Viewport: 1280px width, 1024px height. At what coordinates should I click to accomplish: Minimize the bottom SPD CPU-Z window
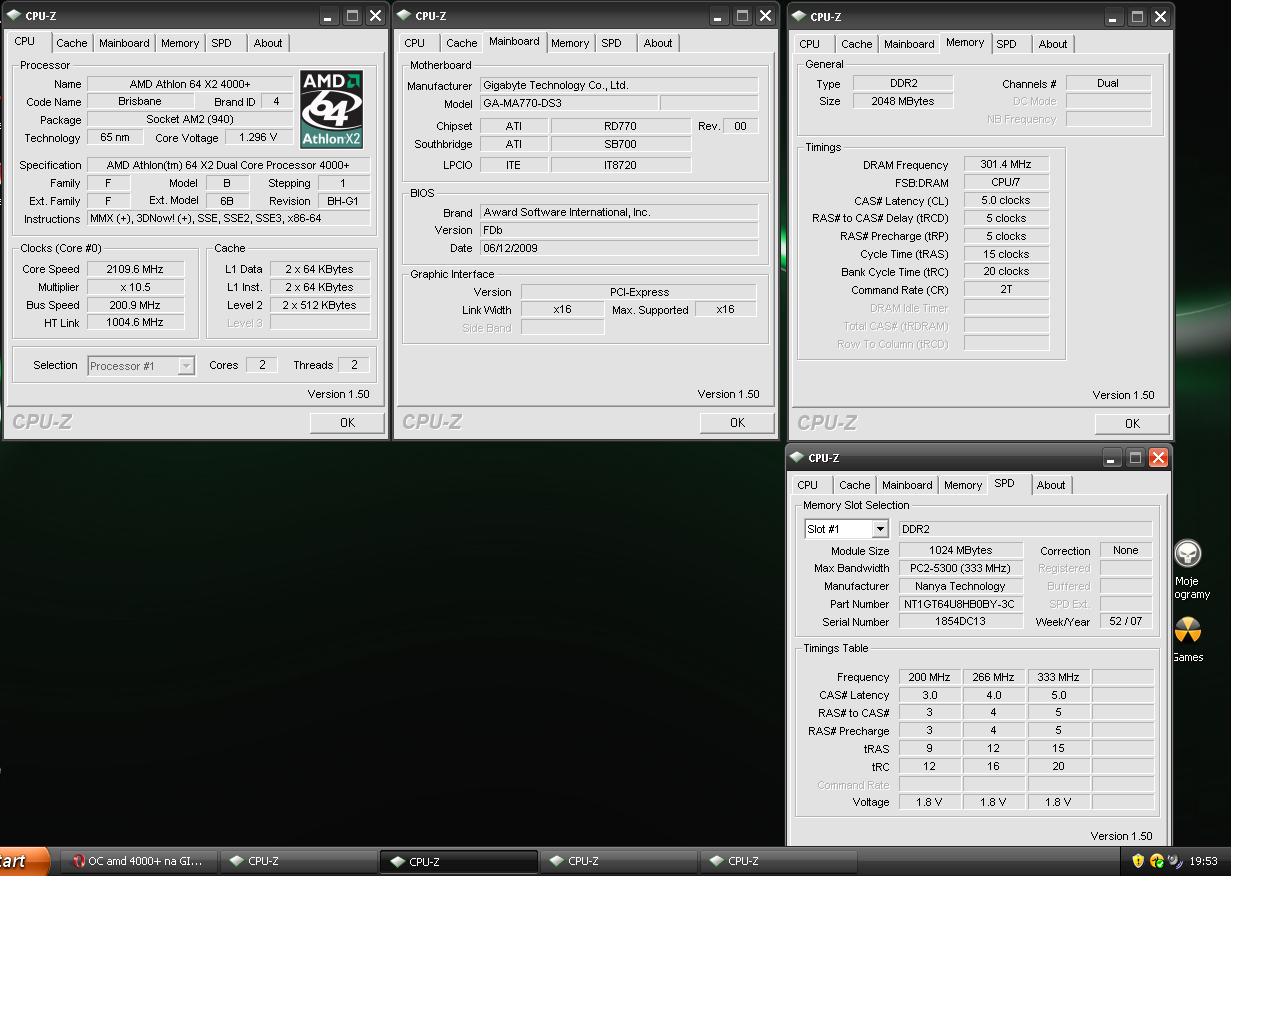pyautogui.click(x=1112, y=458)
